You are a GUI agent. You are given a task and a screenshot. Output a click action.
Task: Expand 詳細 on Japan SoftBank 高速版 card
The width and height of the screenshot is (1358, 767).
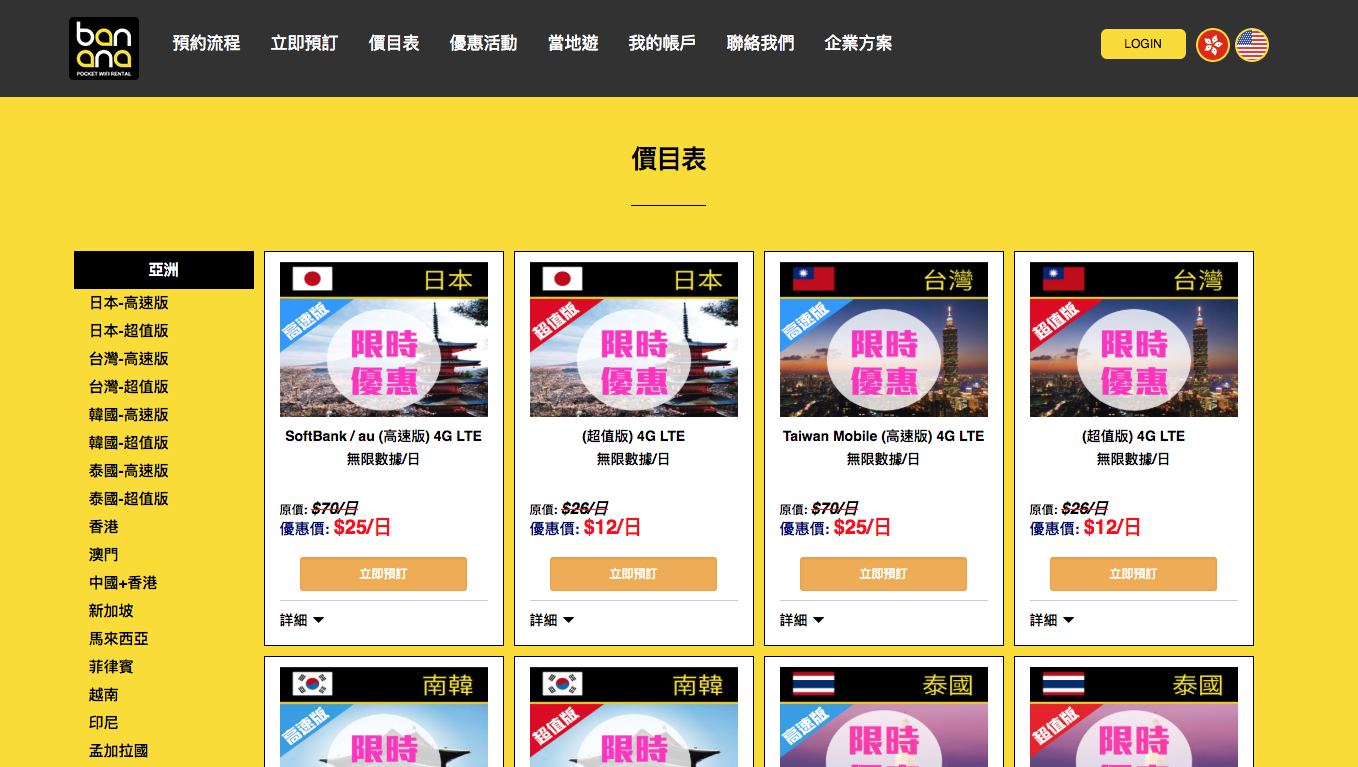tap(302, 620)
